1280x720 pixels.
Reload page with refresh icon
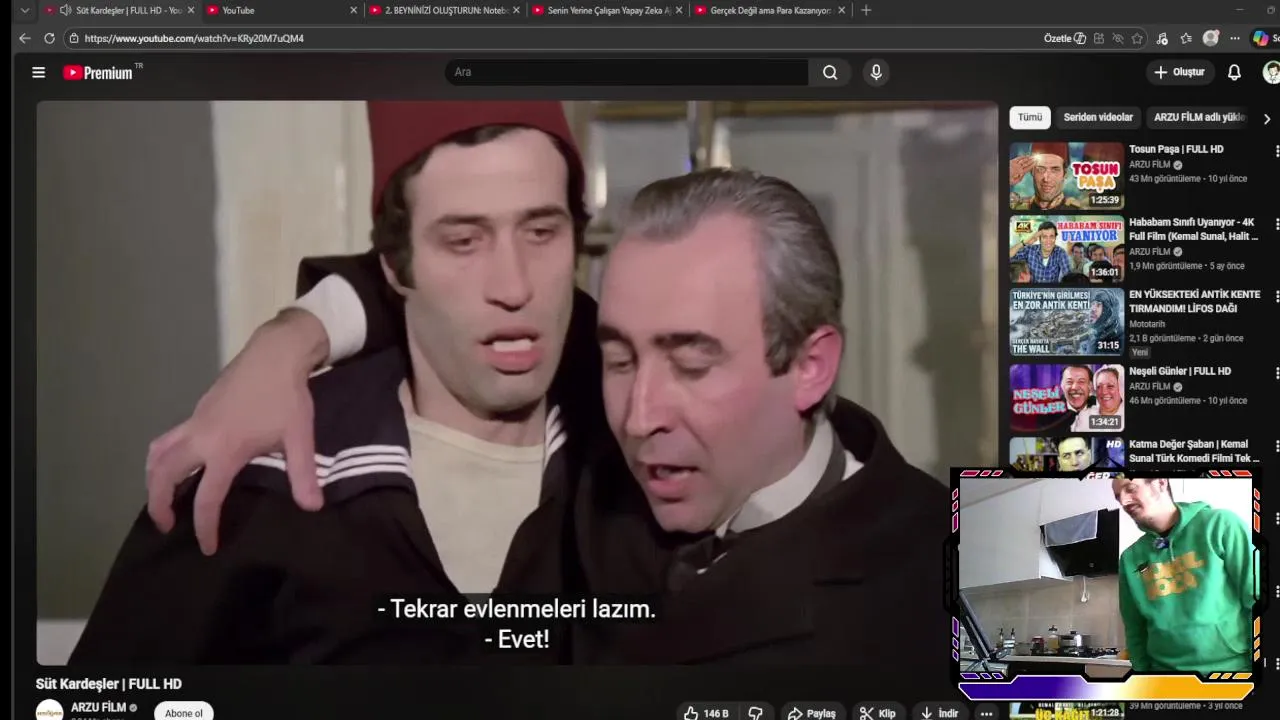[x=49, y=38]
